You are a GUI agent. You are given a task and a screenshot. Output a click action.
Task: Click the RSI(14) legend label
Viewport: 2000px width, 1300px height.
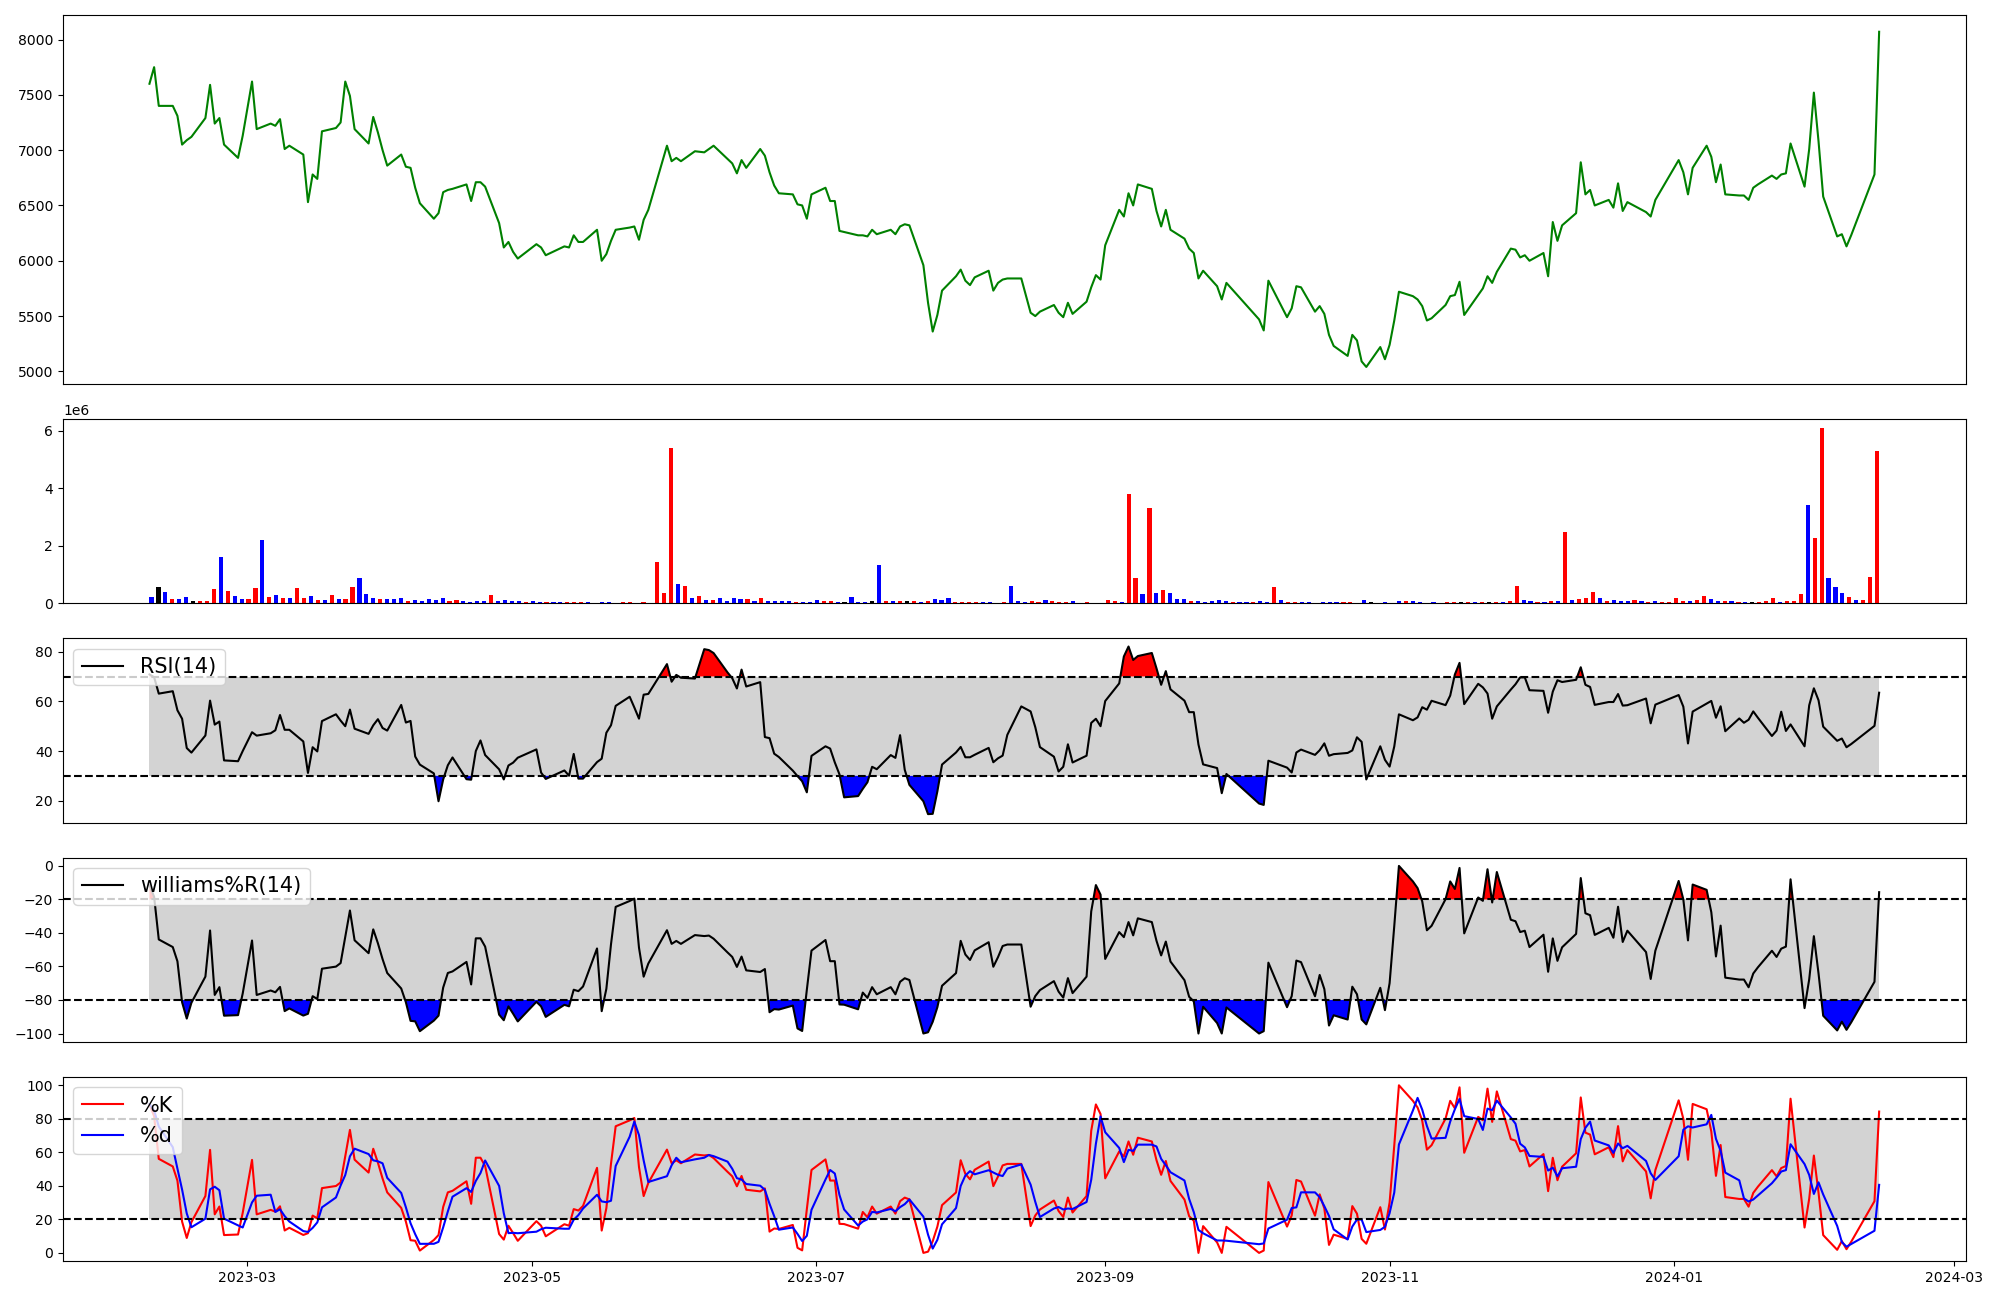pos(177,666)
